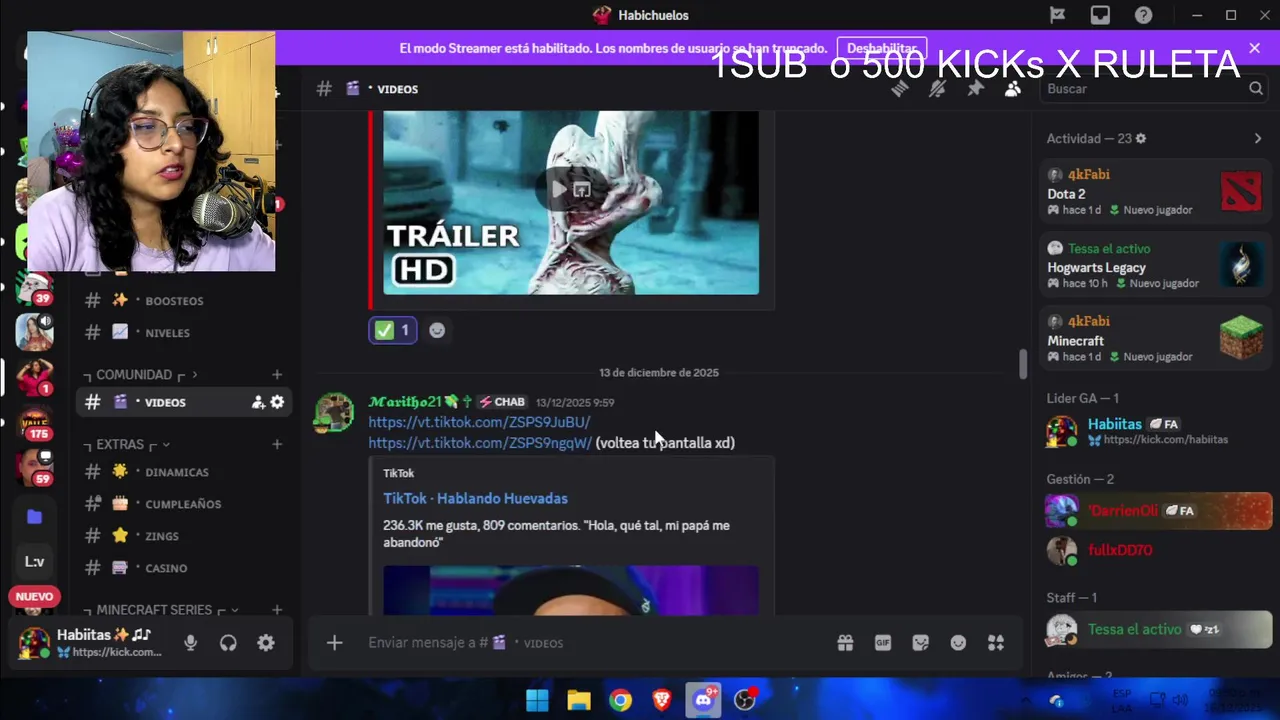Open the inbox icon in title bar
The image size is (1280, 720).
[1100, 15]
